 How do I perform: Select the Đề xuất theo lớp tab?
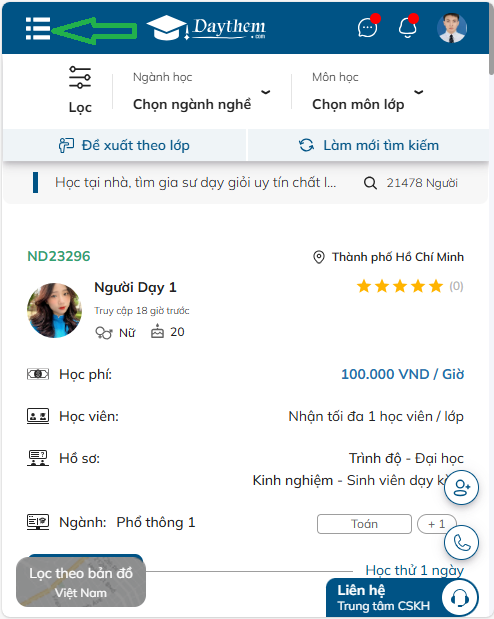click(124, 145)
